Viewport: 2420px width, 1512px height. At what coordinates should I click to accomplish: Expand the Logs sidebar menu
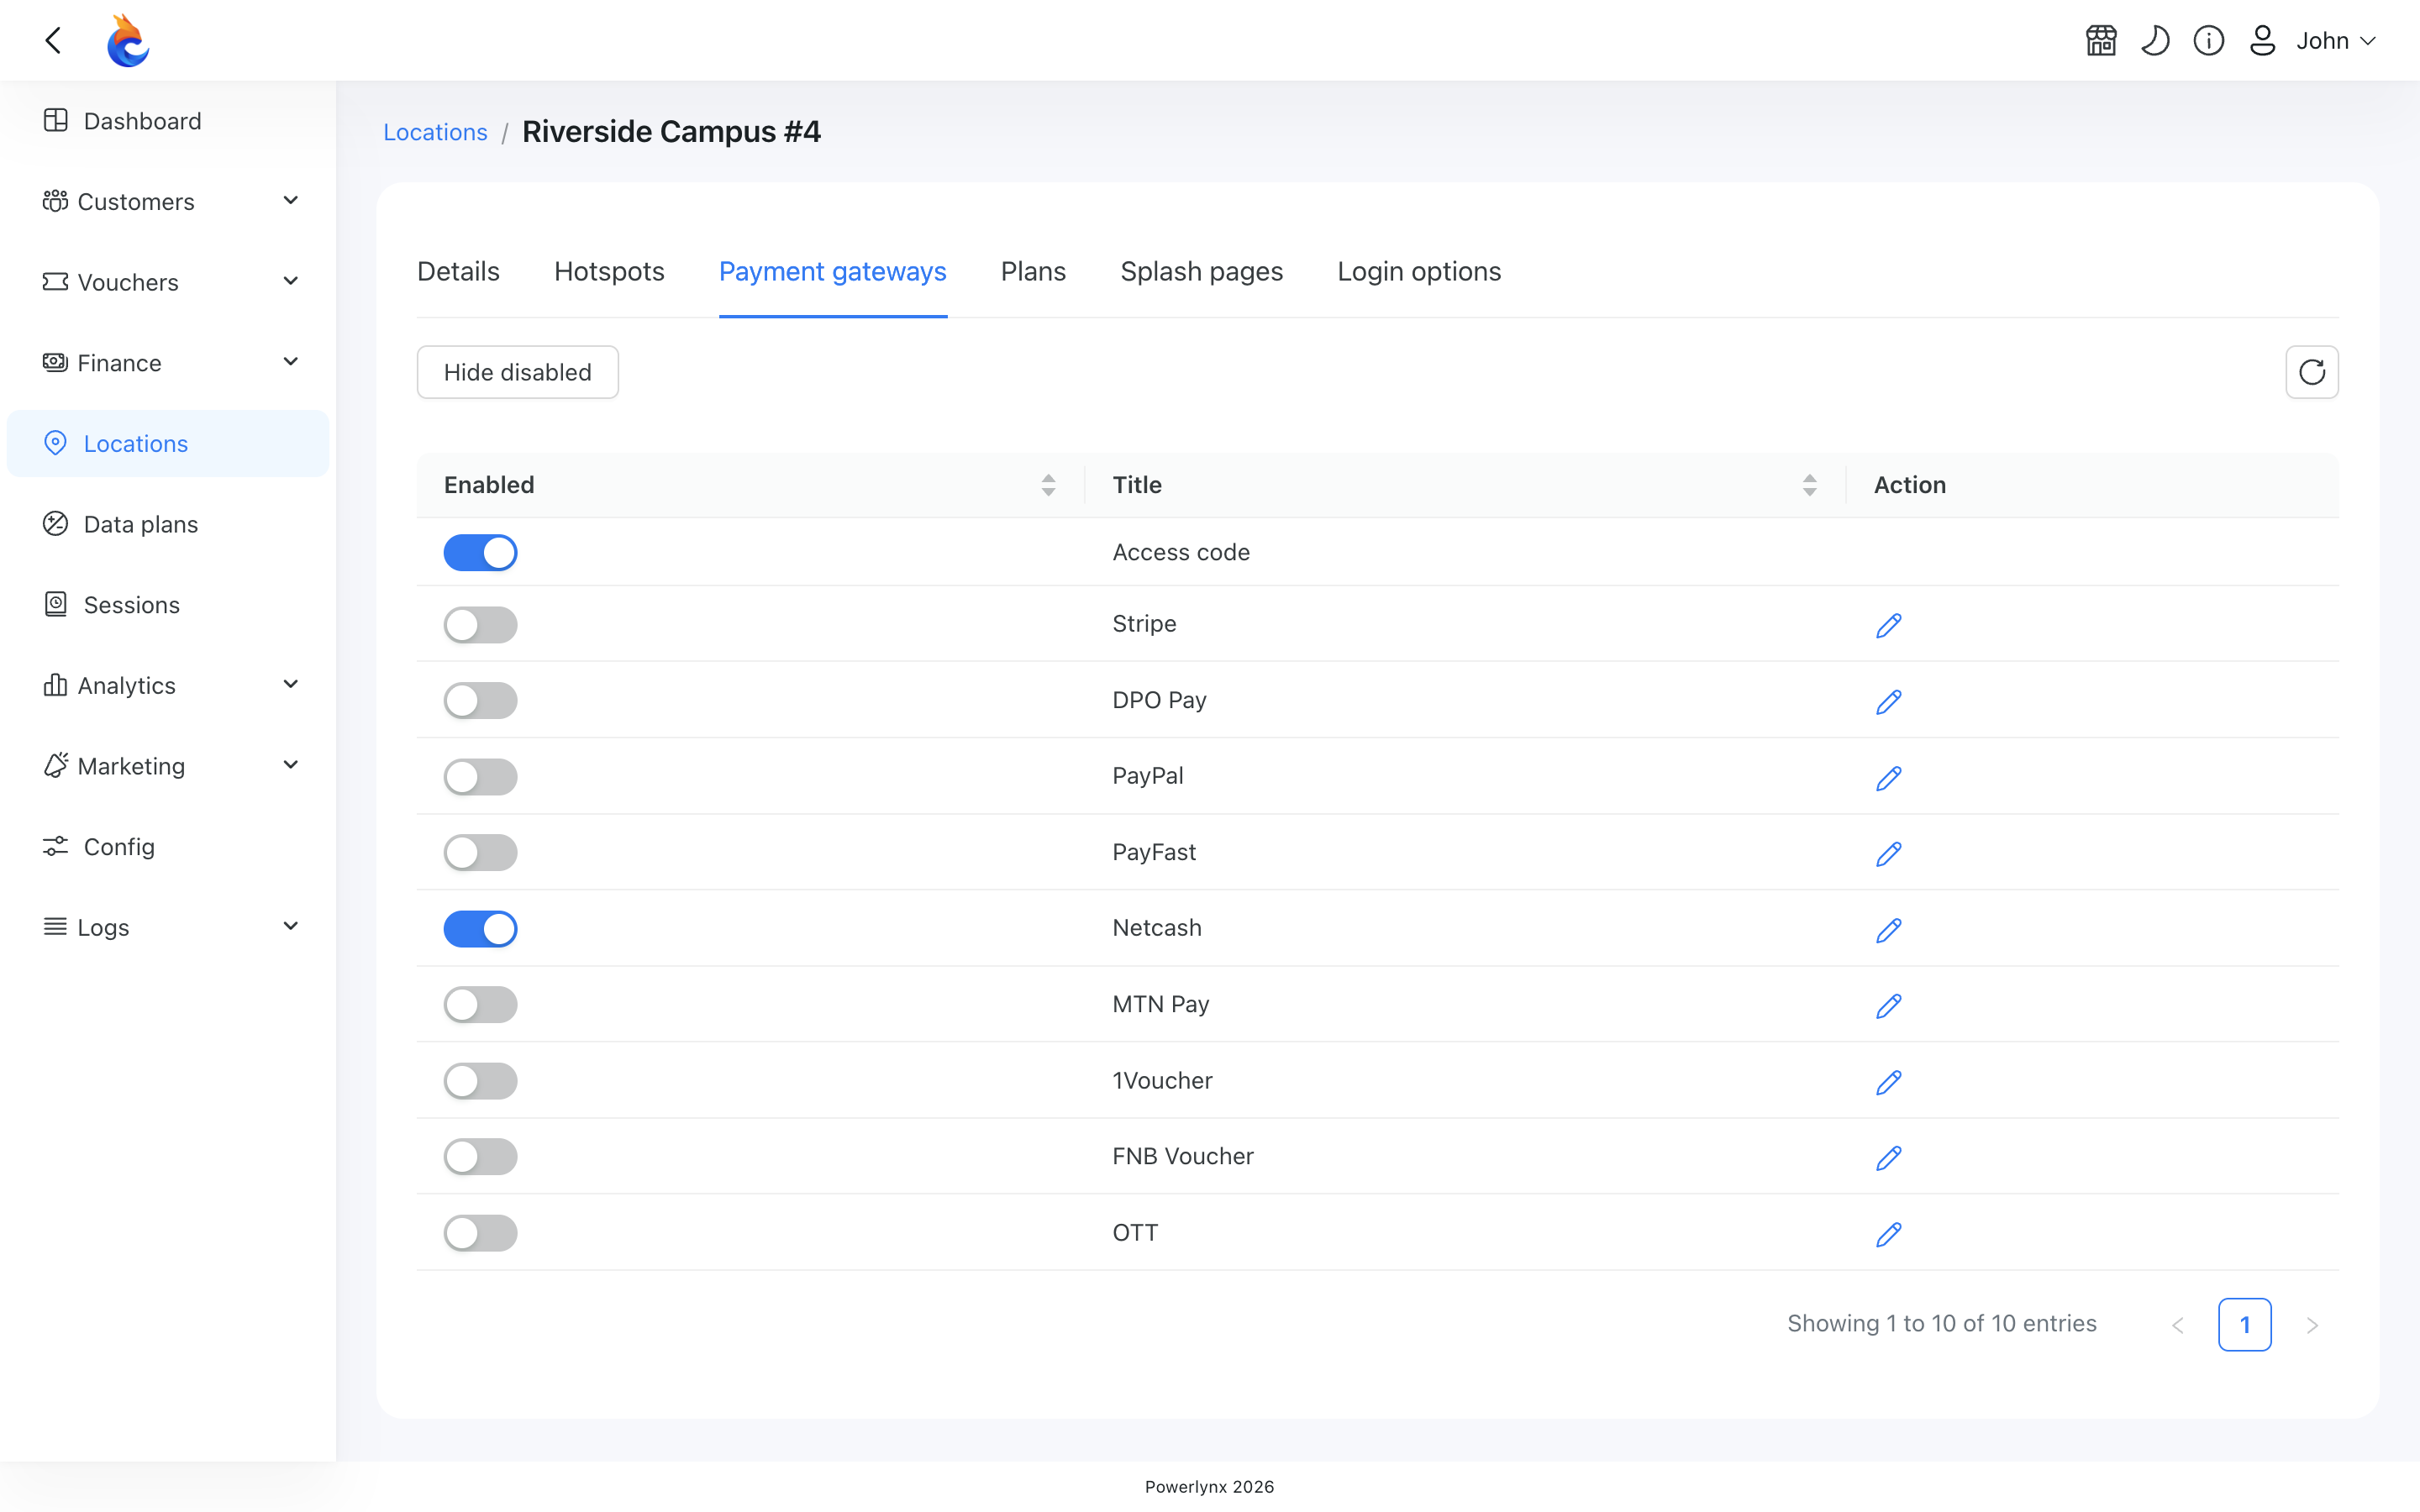168,927
